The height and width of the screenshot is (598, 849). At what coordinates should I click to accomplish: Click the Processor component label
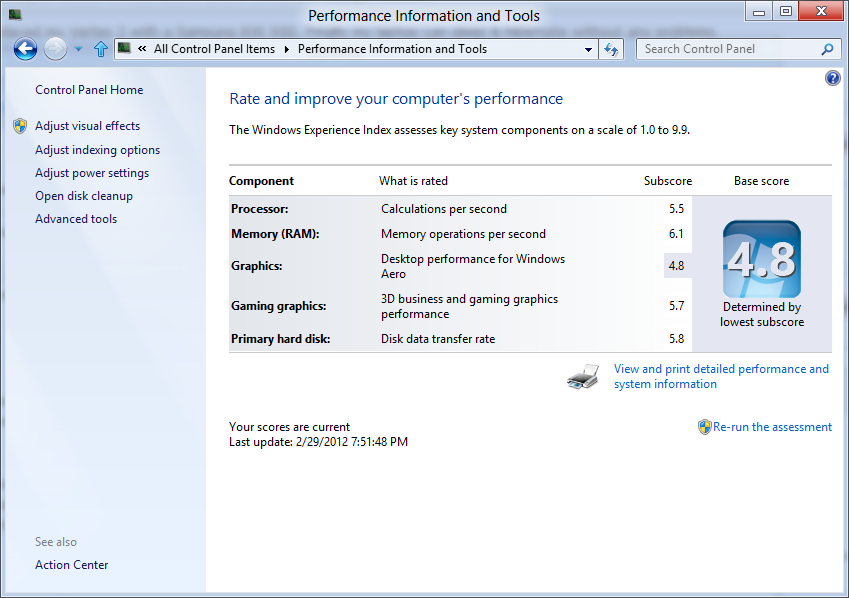pyautogui.click(x=260, y=209)
